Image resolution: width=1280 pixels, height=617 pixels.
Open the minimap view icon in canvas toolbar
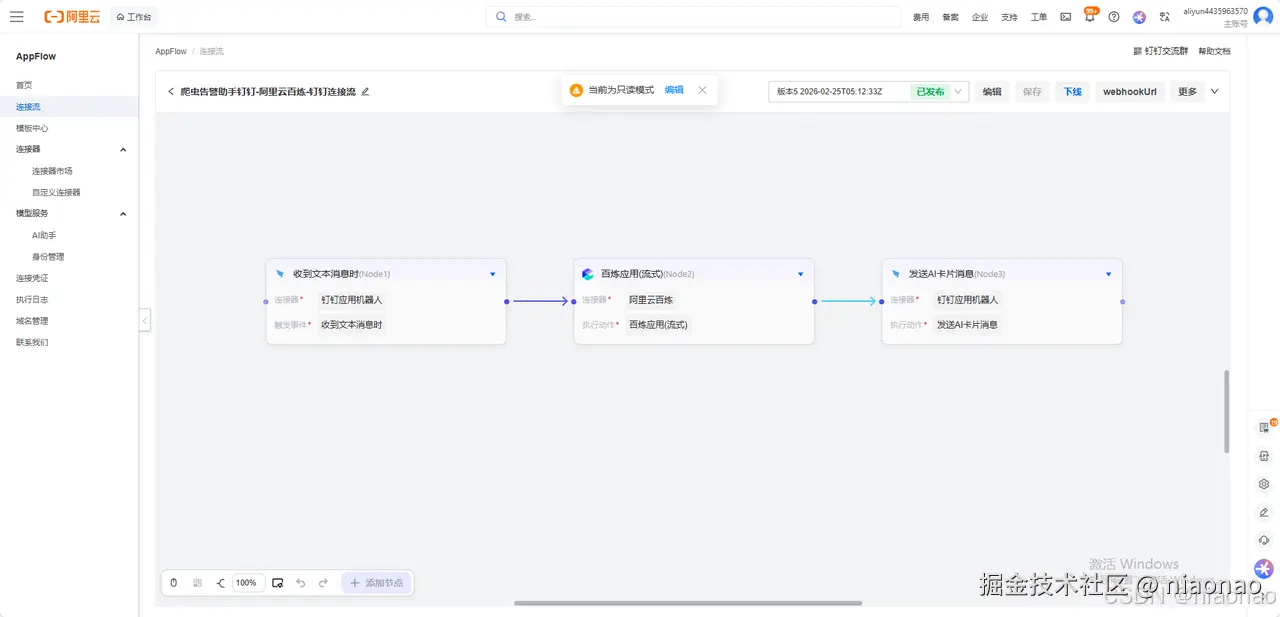click(x=277, y=582)
